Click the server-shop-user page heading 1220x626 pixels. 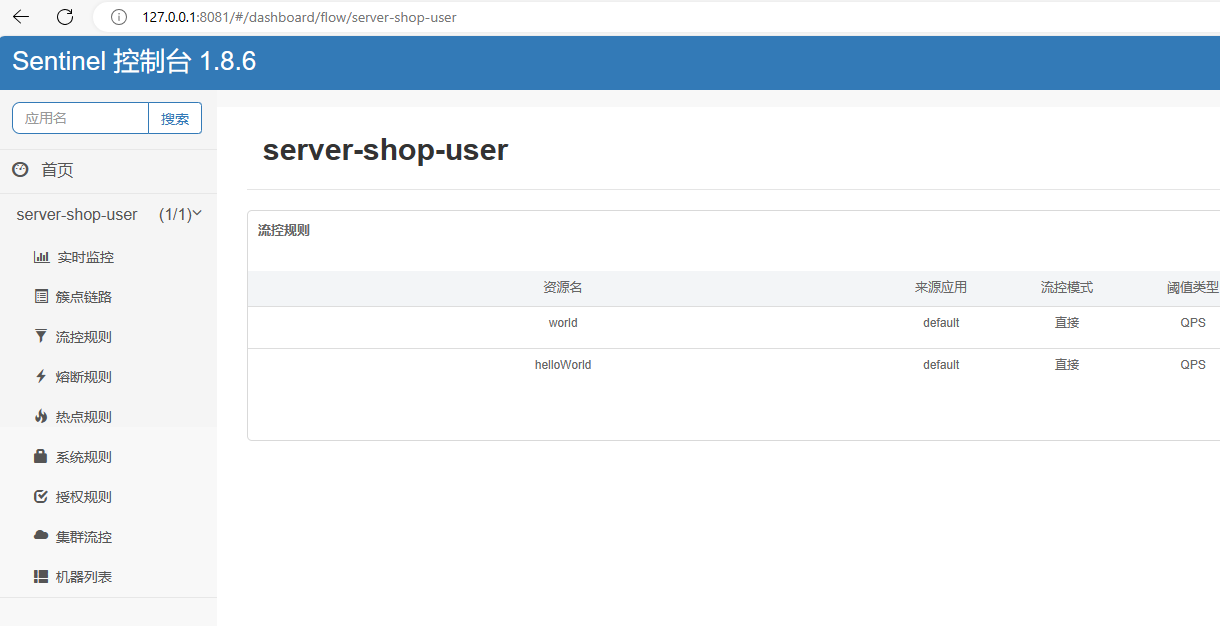385,150
